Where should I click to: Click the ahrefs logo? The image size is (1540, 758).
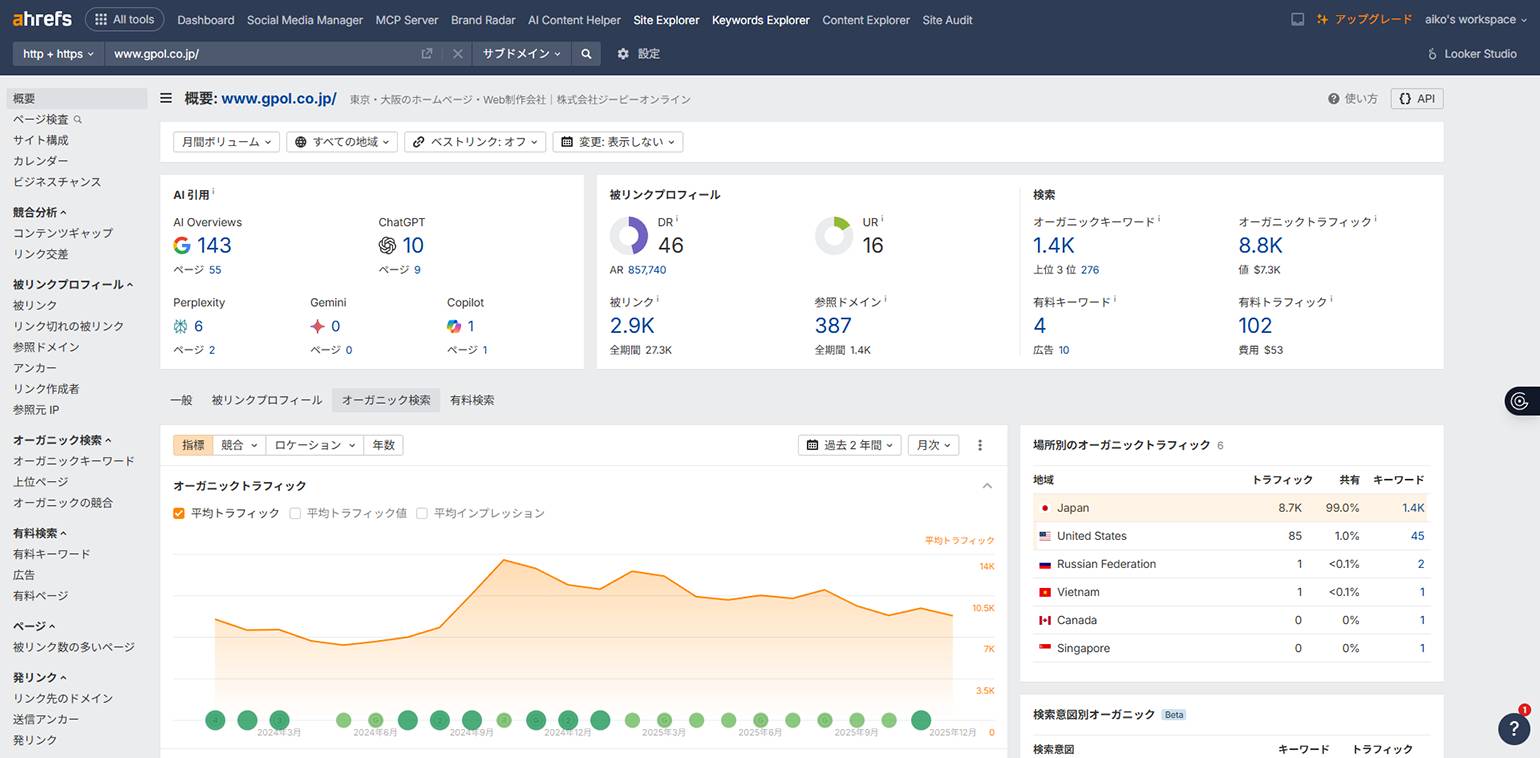pos(42,18)
